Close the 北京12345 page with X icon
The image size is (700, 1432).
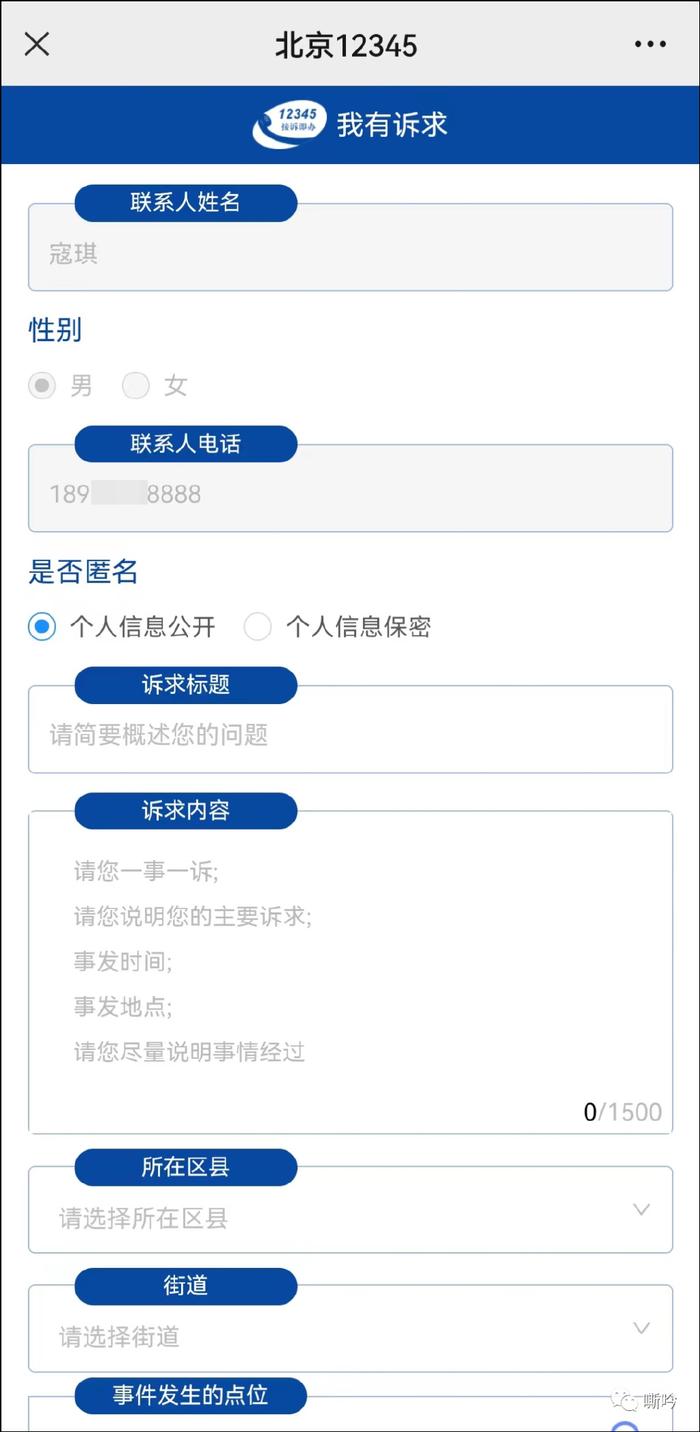[37, 44]
